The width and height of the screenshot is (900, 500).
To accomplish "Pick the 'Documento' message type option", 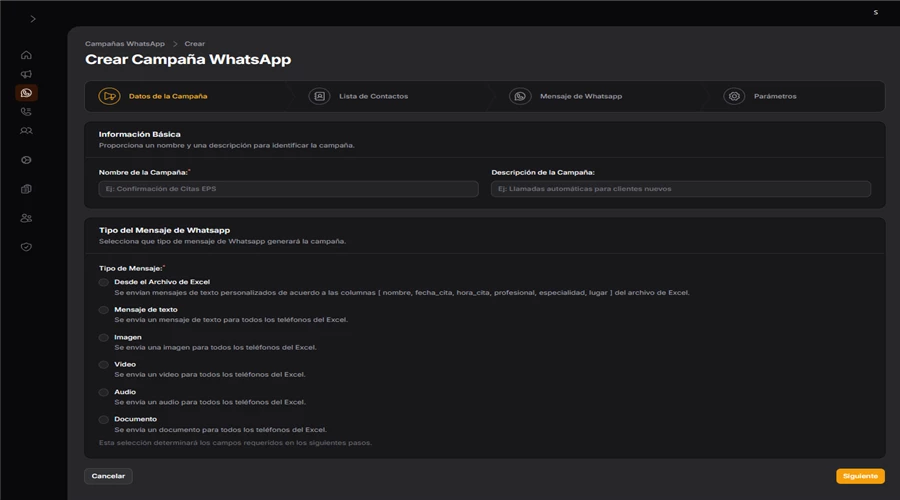I will 104,420.
